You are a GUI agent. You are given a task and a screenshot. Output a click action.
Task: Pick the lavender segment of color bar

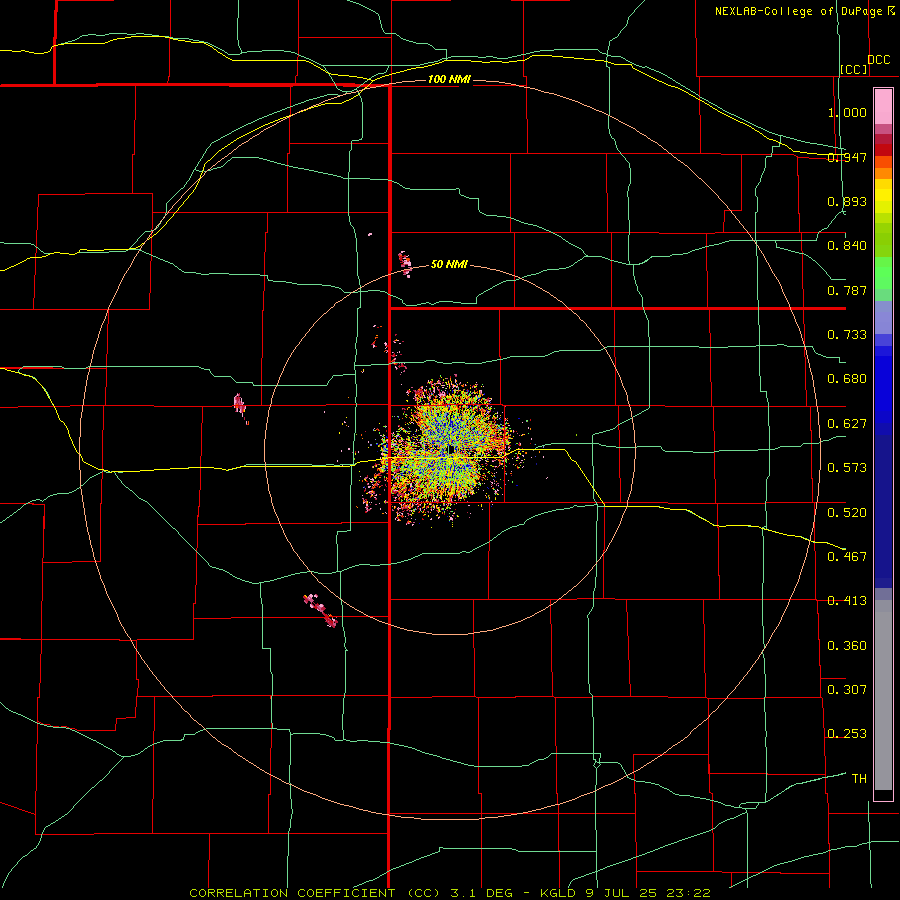coord(883,317)
